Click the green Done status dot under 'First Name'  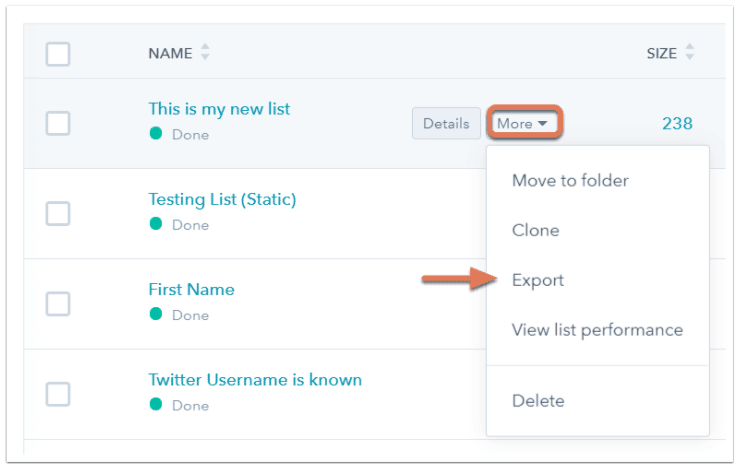pyautogui.click(x=156, y=314)
